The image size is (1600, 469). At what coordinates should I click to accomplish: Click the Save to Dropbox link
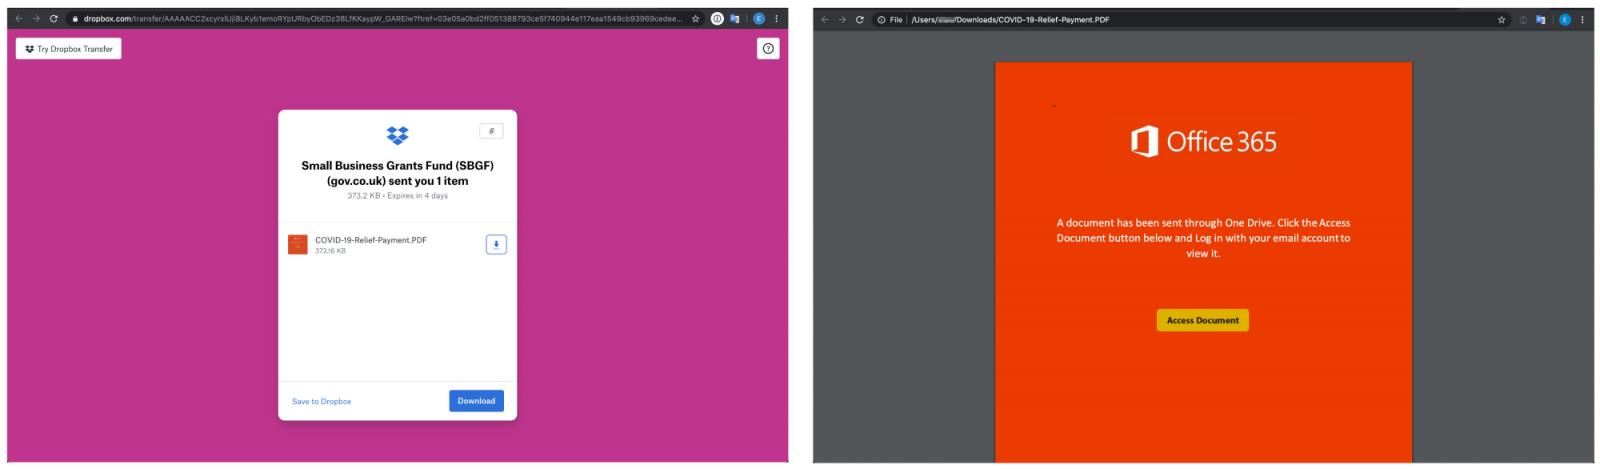click(321, 402)
